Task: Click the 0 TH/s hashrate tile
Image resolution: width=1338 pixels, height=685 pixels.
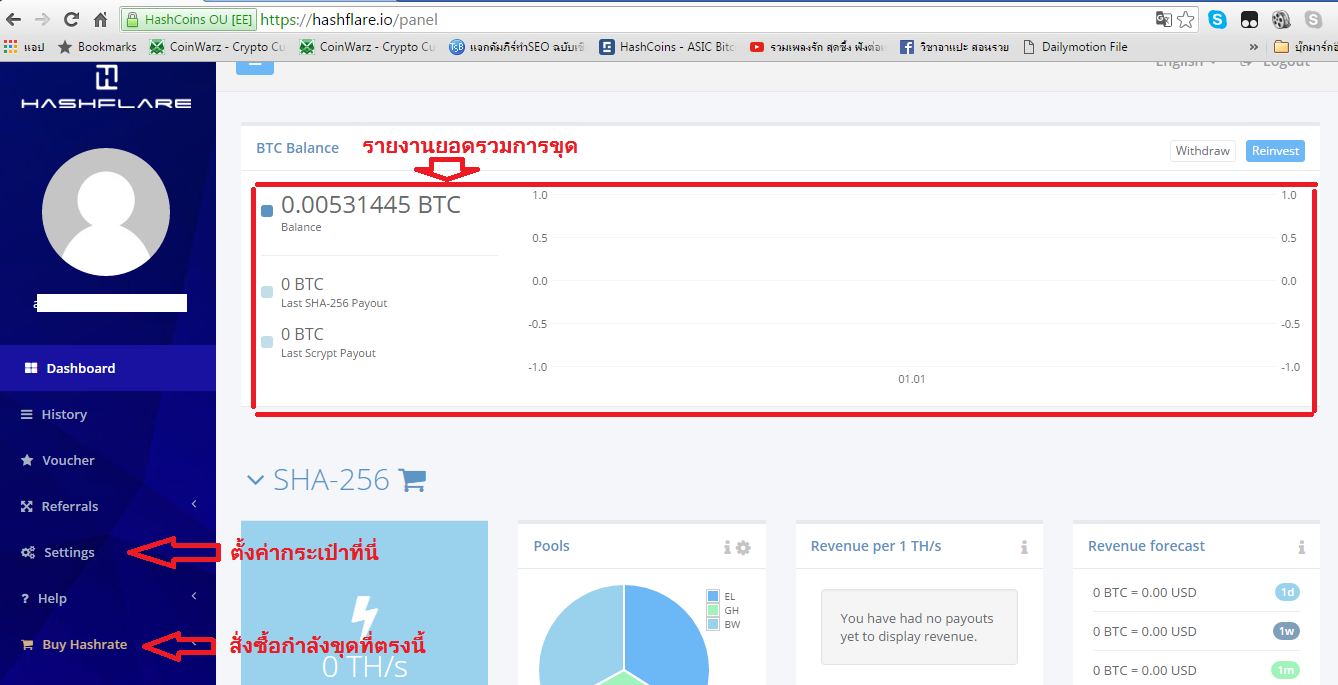Action: [365, 603]
